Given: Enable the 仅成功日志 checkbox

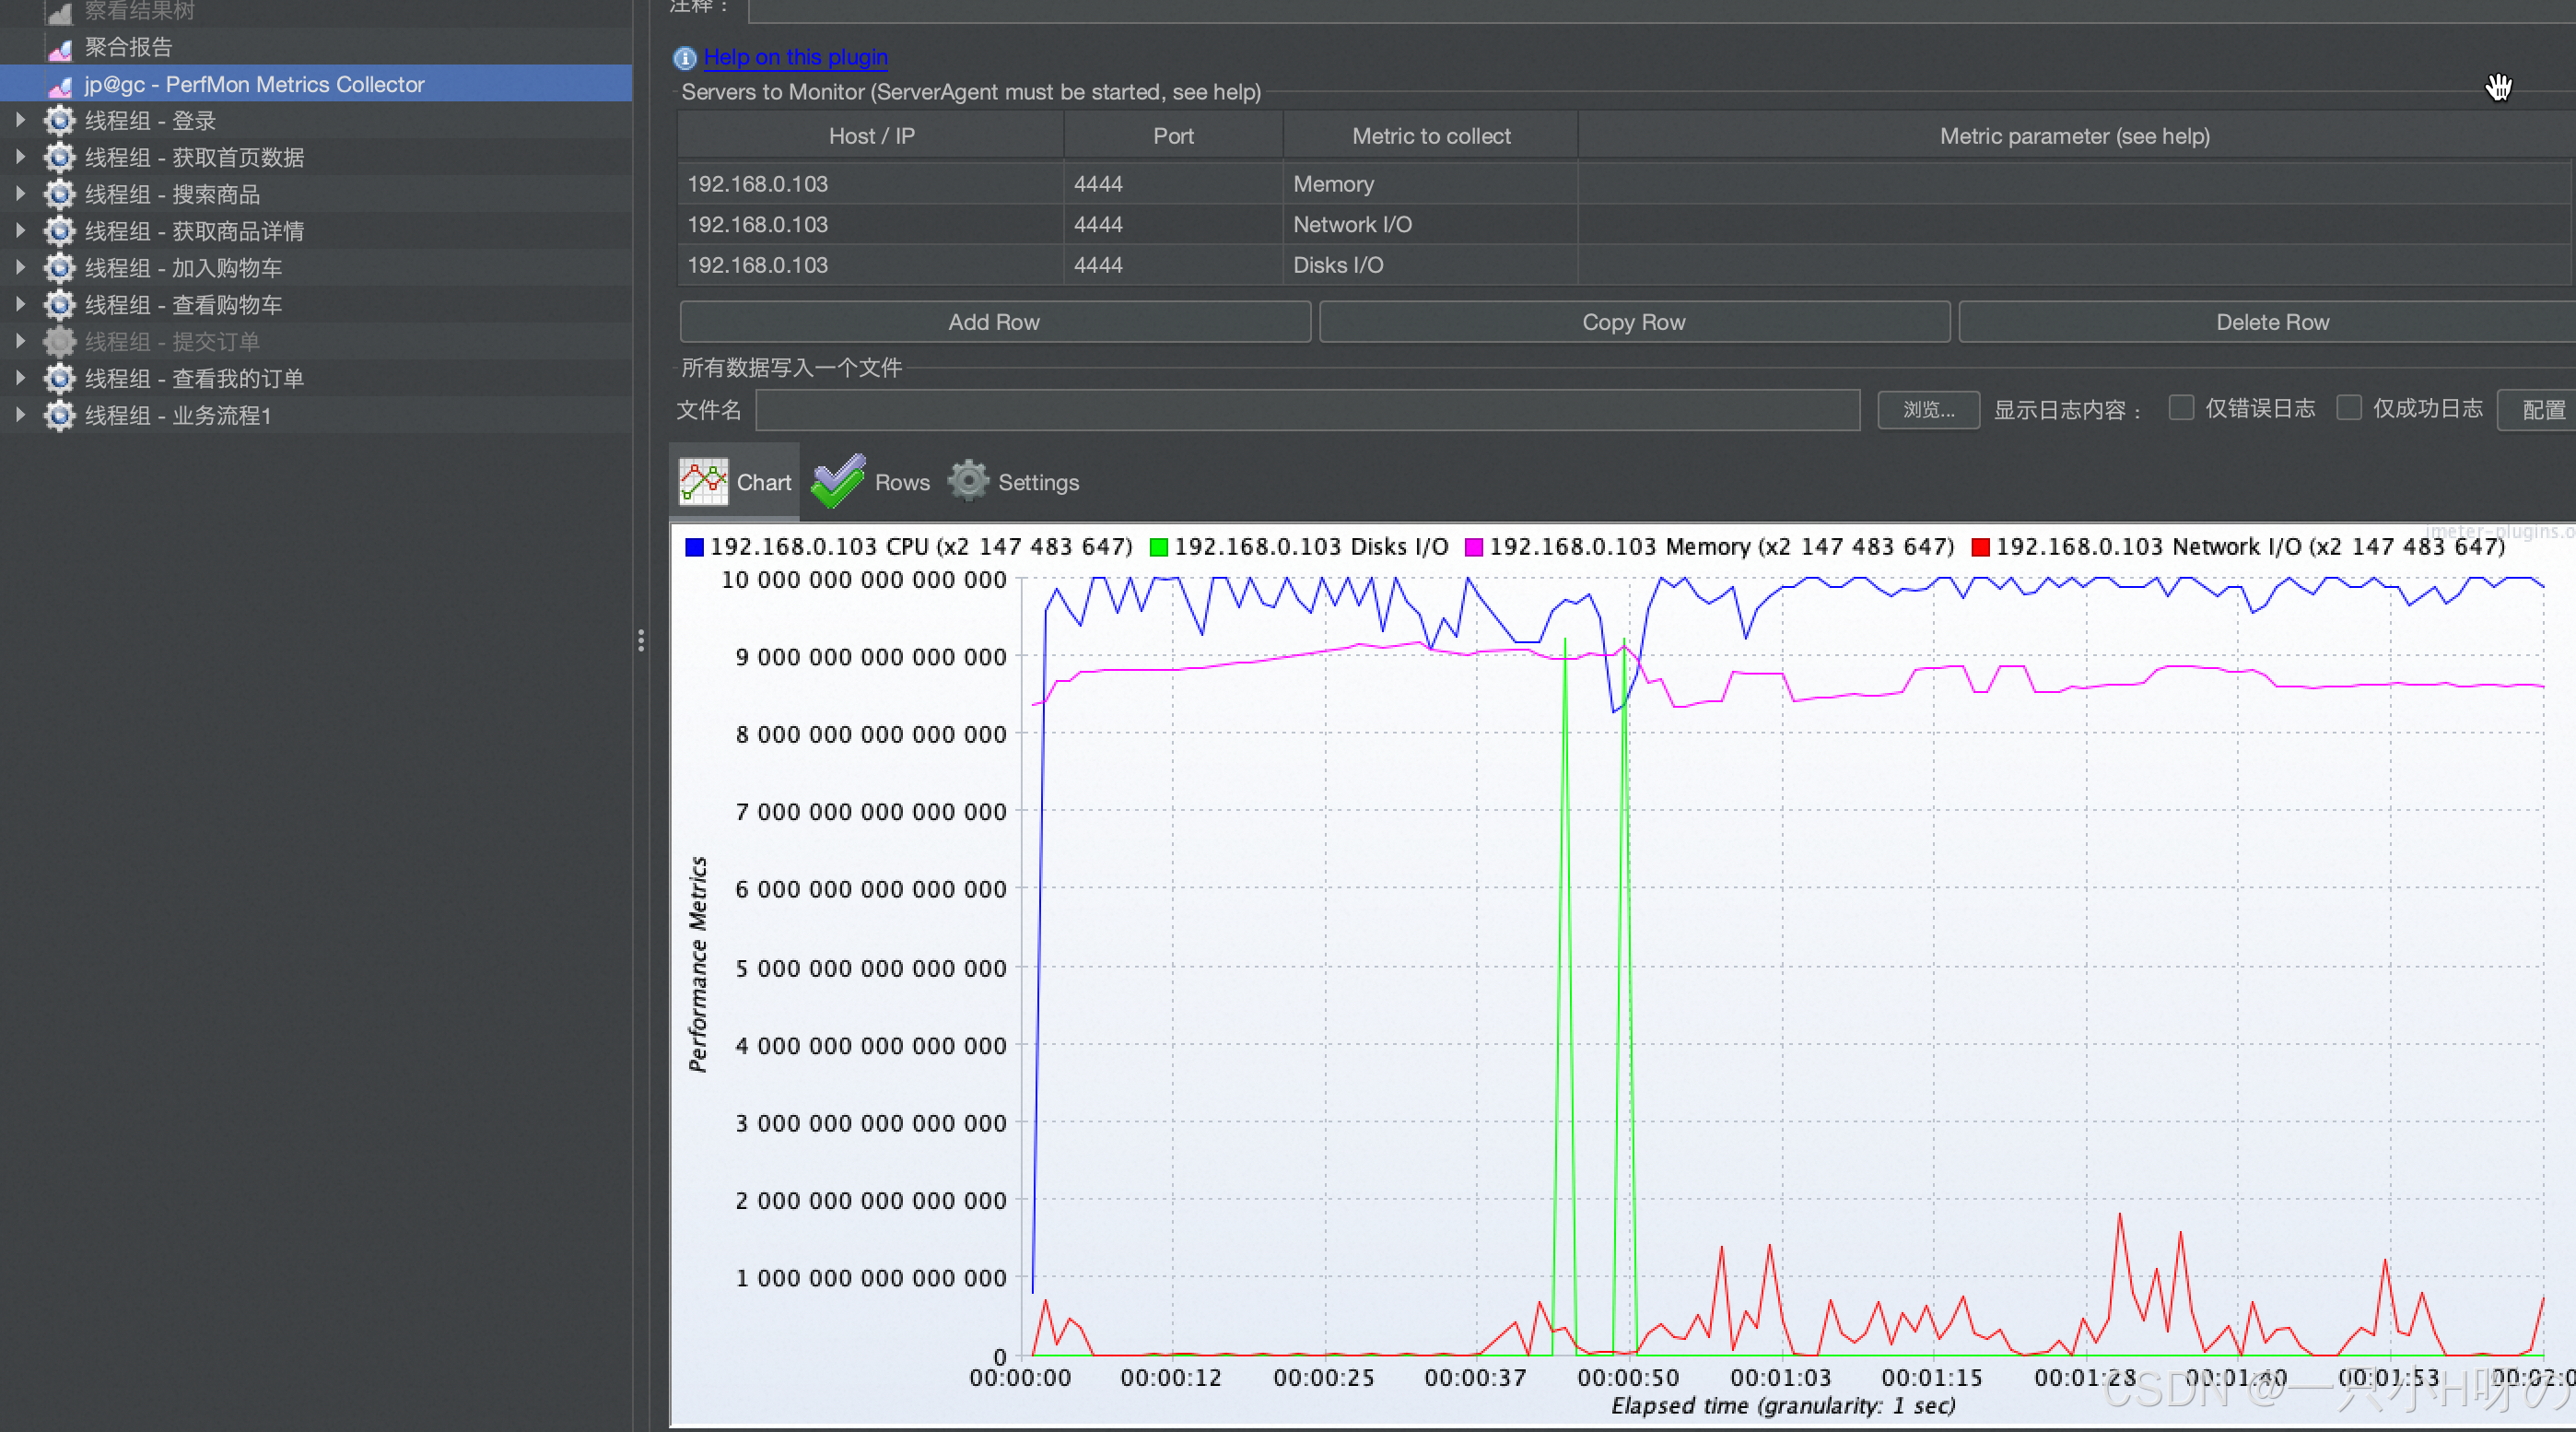Looking at the screenshot, I should point(2349,408).
